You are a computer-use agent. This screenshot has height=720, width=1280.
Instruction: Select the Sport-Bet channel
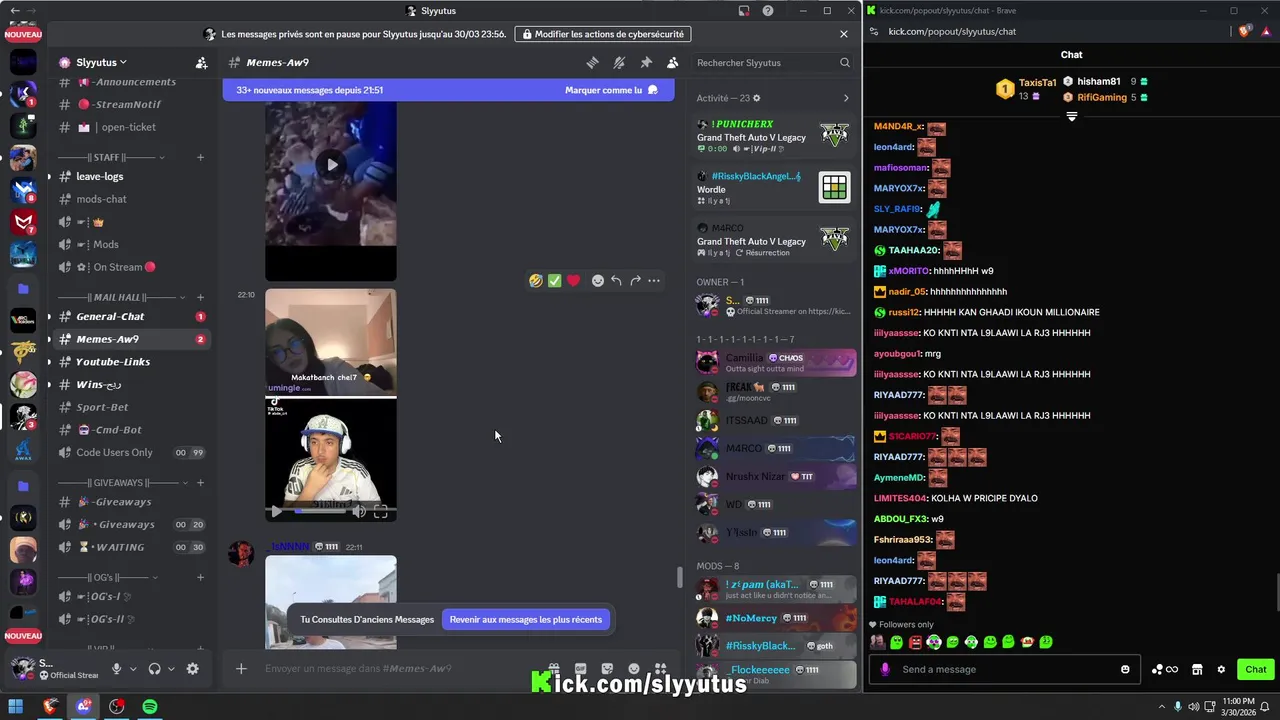point(132,407)
